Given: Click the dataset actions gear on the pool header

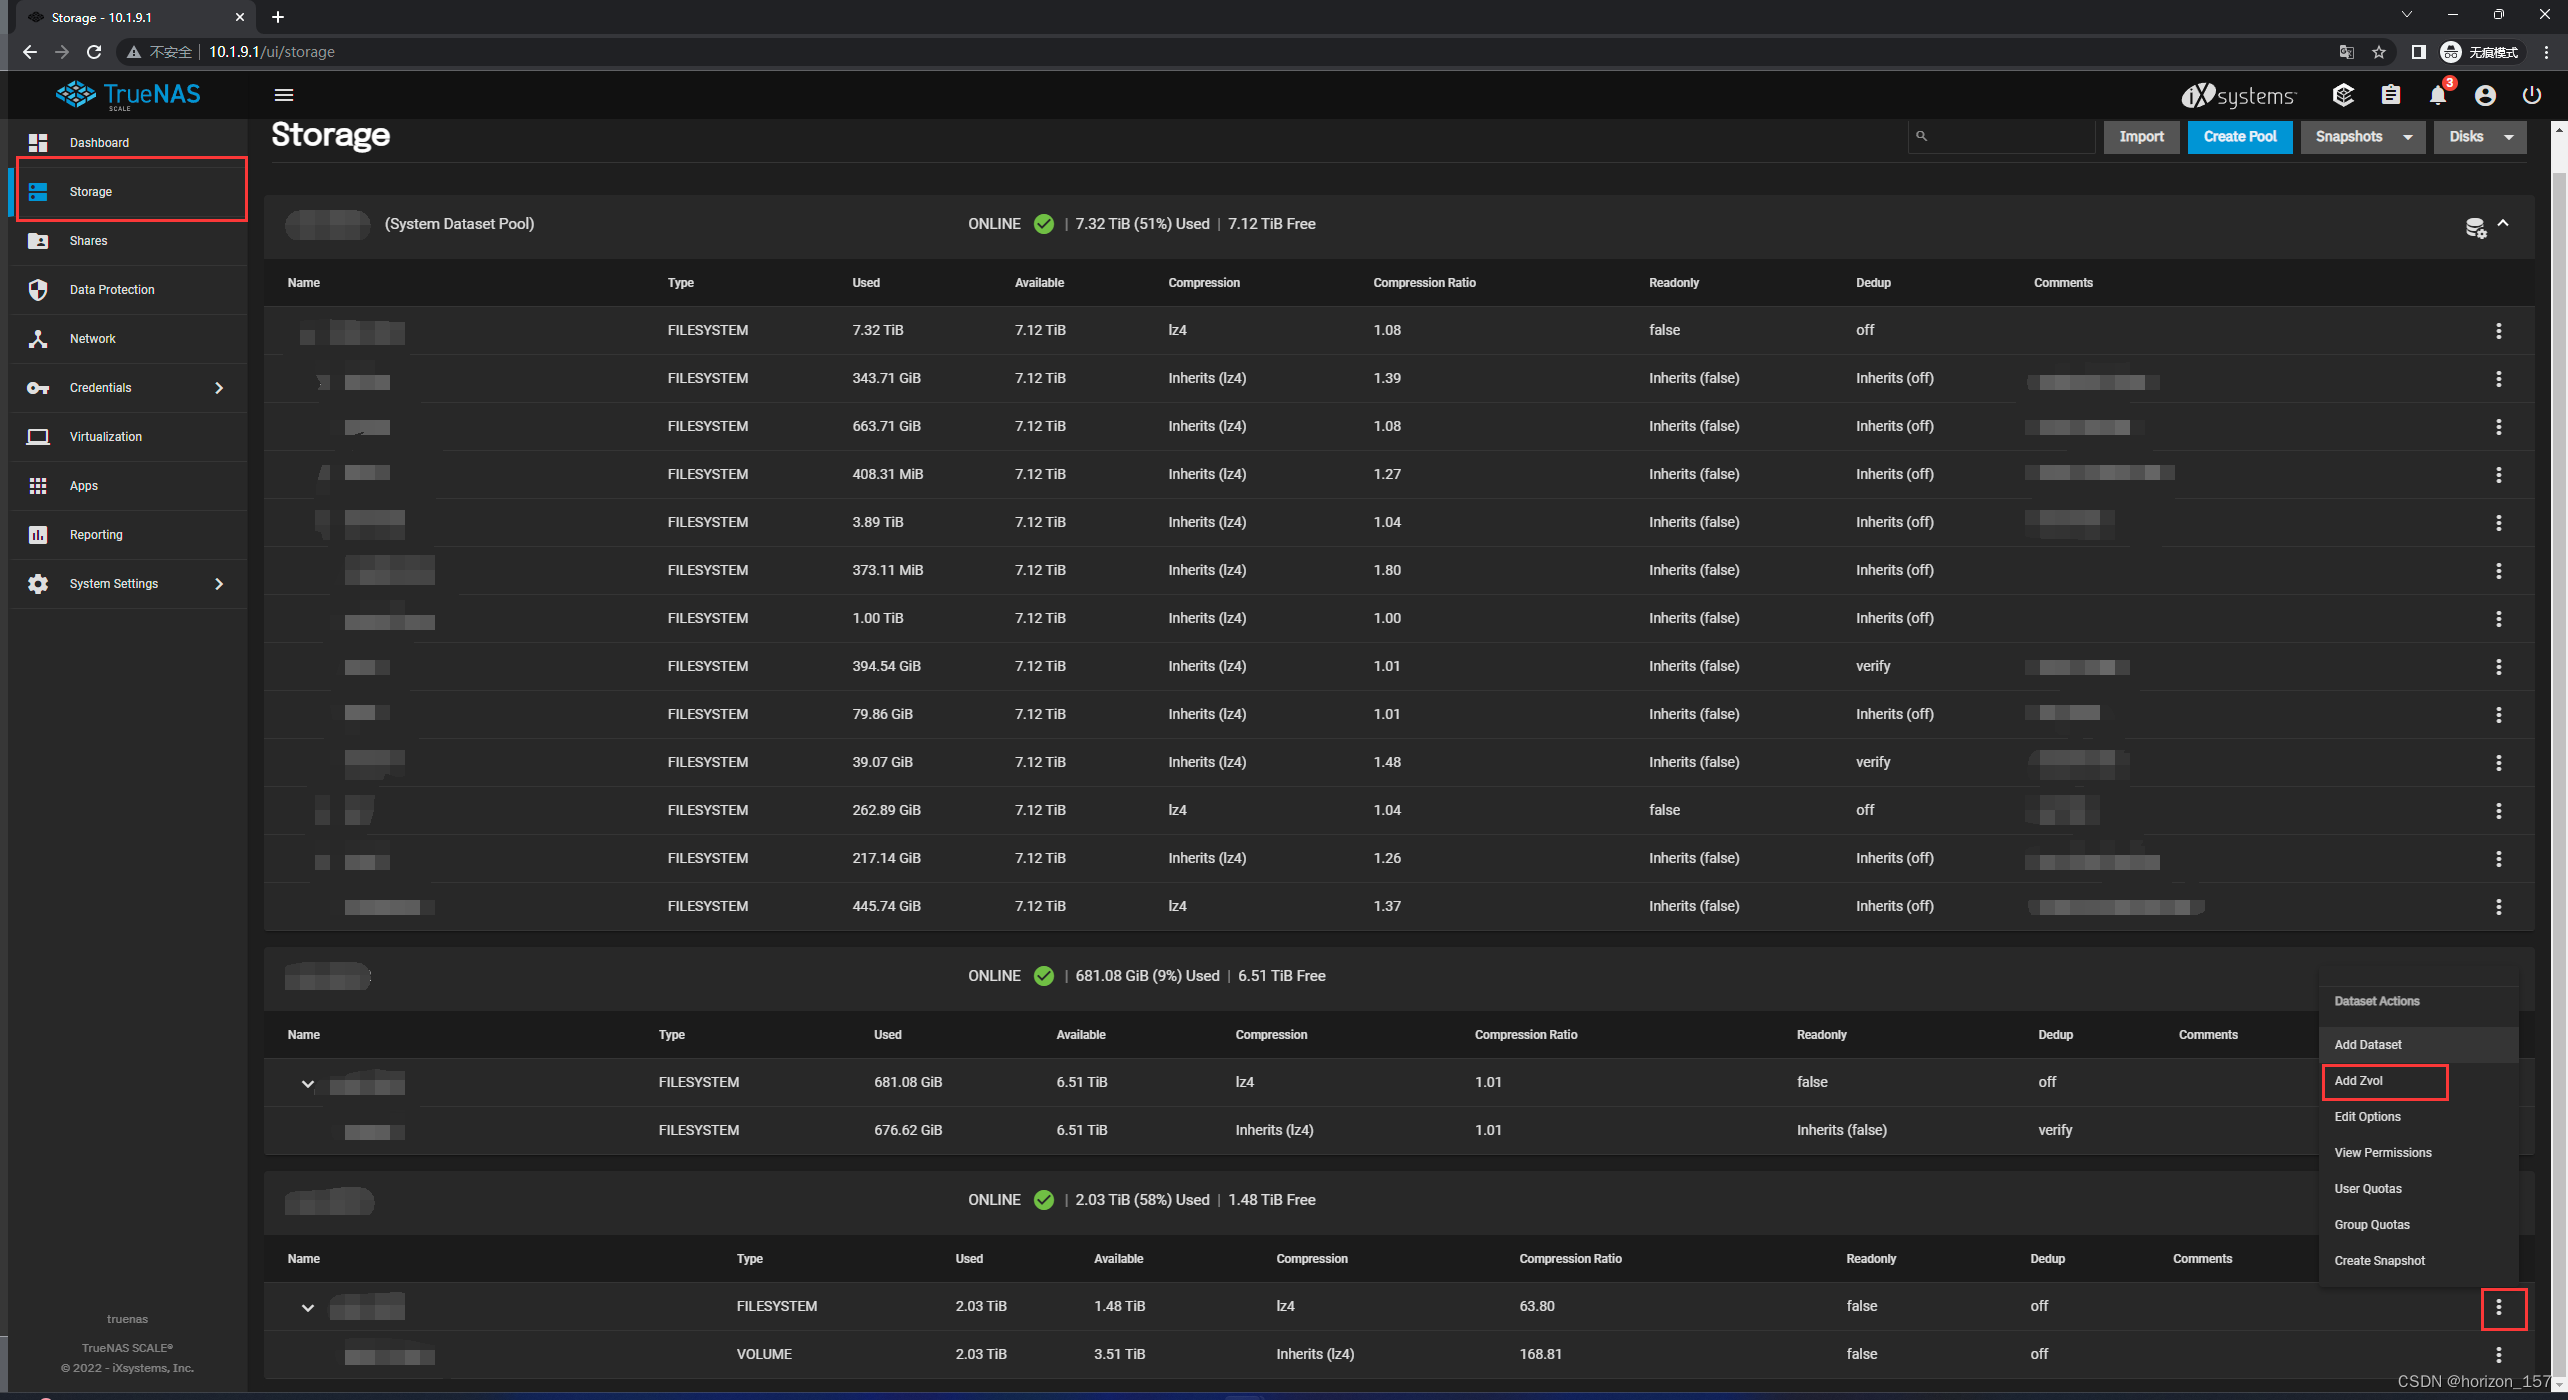Looking at the screenshot, I should [x=2475, y=228].
